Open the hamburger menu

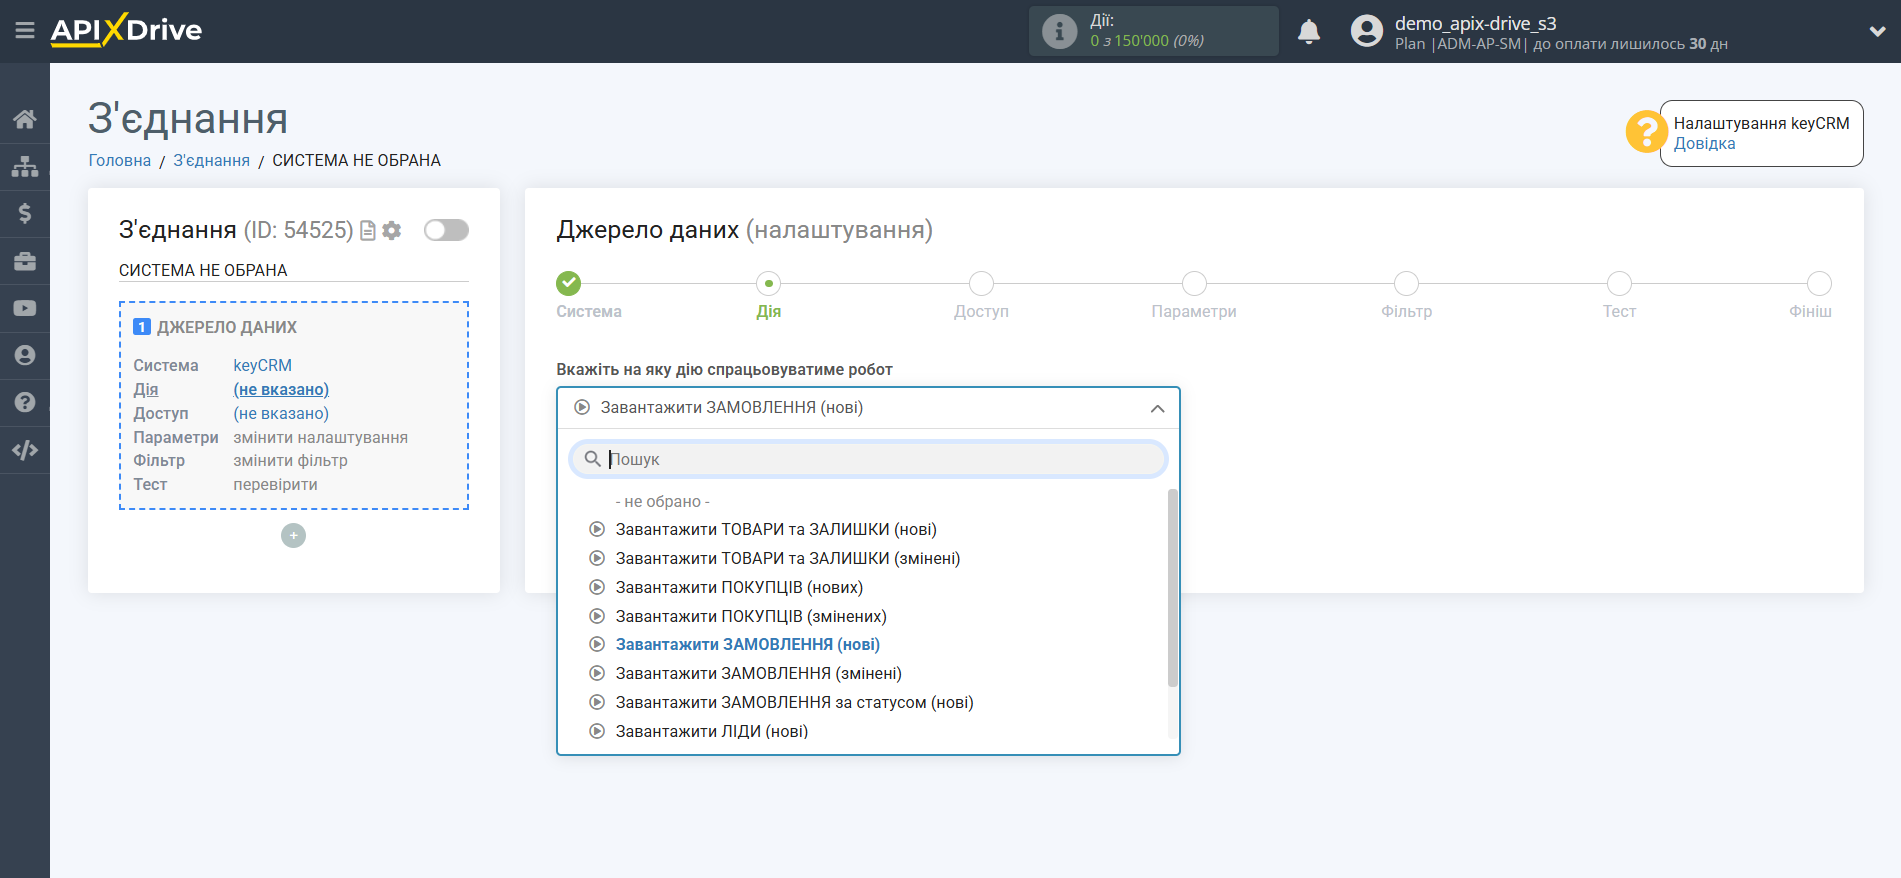tap(25, 31)
